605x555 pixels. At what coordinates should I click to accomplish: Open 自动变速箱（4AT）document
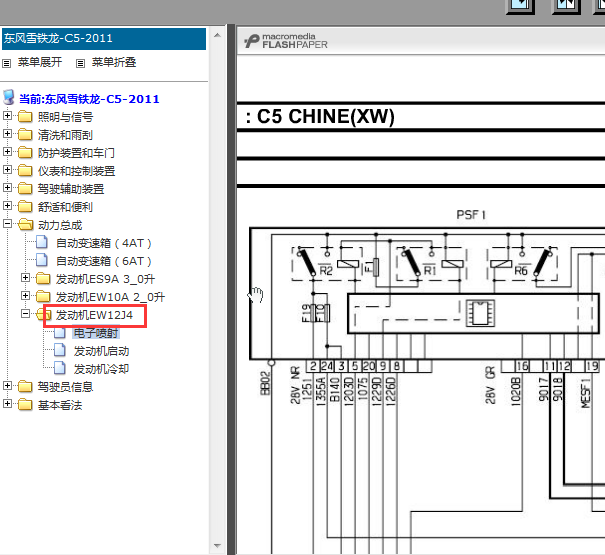pyautogui.click(x=103, y=243)
